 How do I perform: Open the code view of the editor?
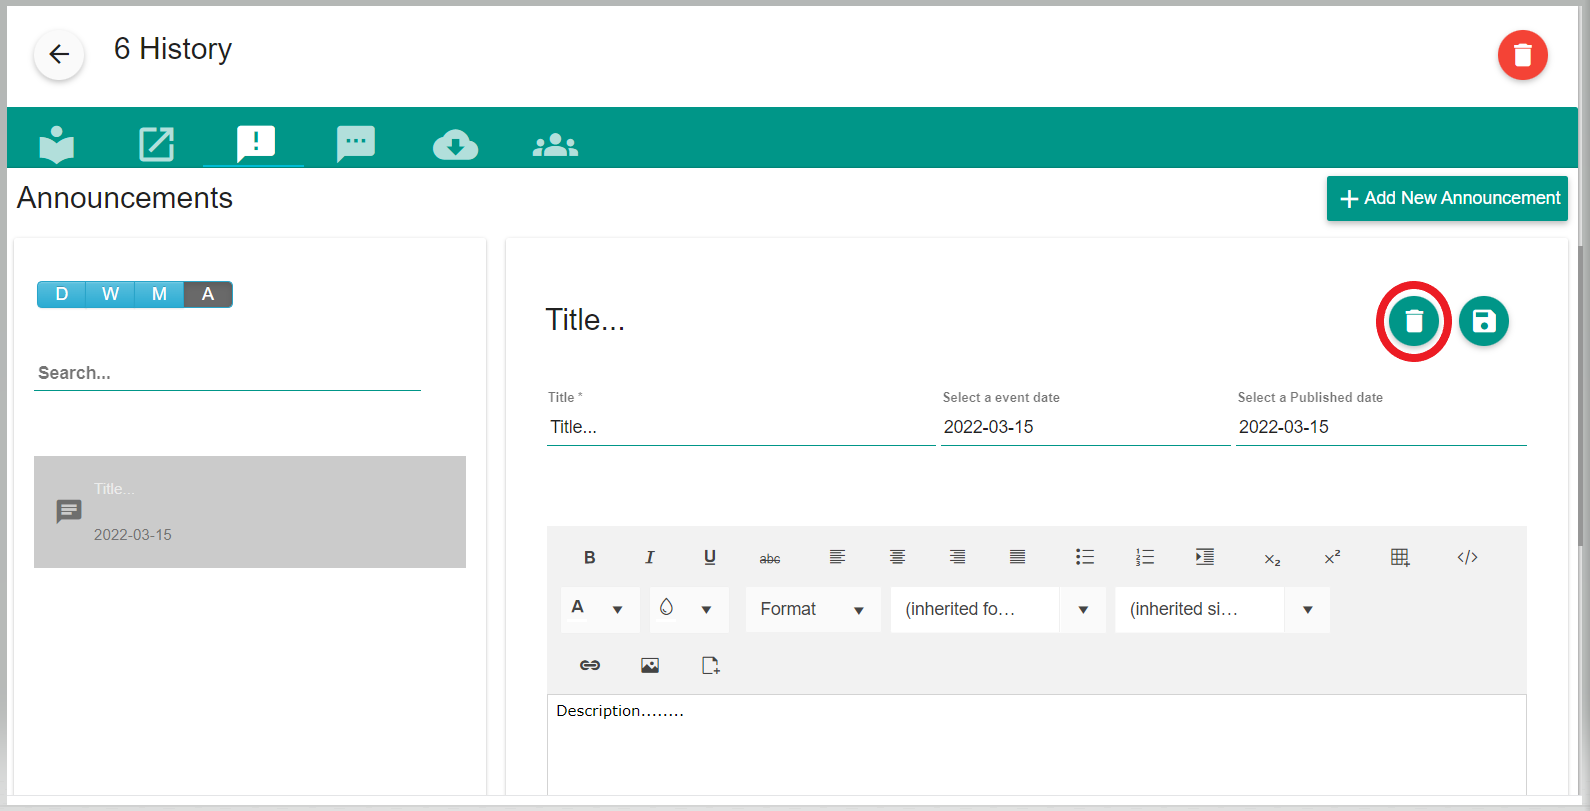1467,558
